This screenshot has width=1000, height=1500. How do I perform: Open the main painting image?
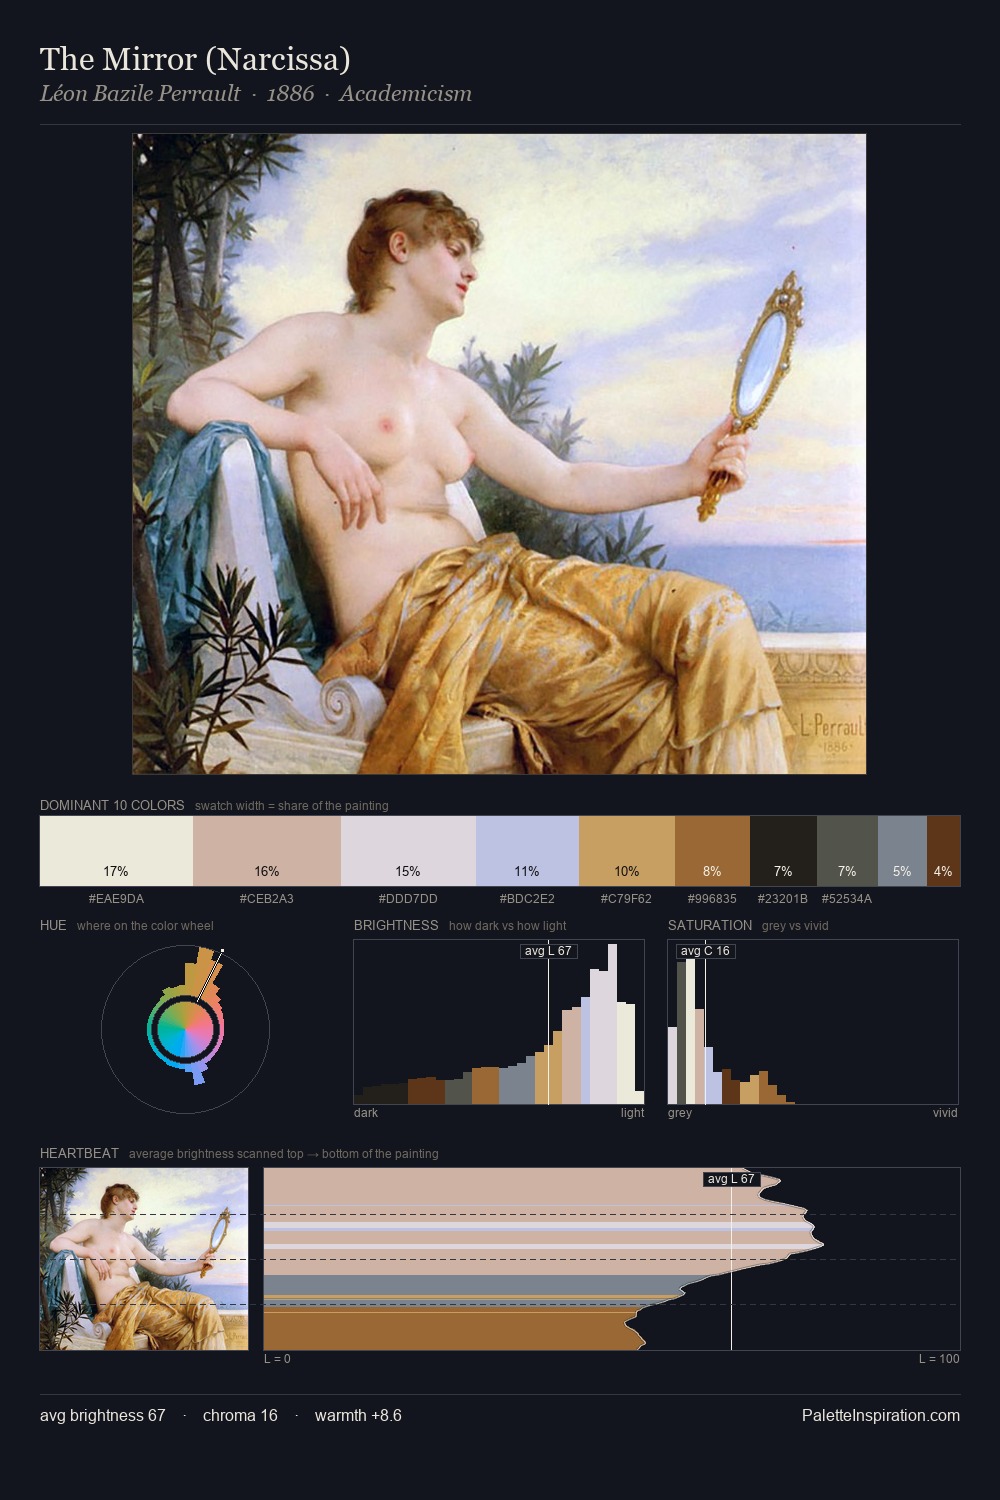pos(499,454)
